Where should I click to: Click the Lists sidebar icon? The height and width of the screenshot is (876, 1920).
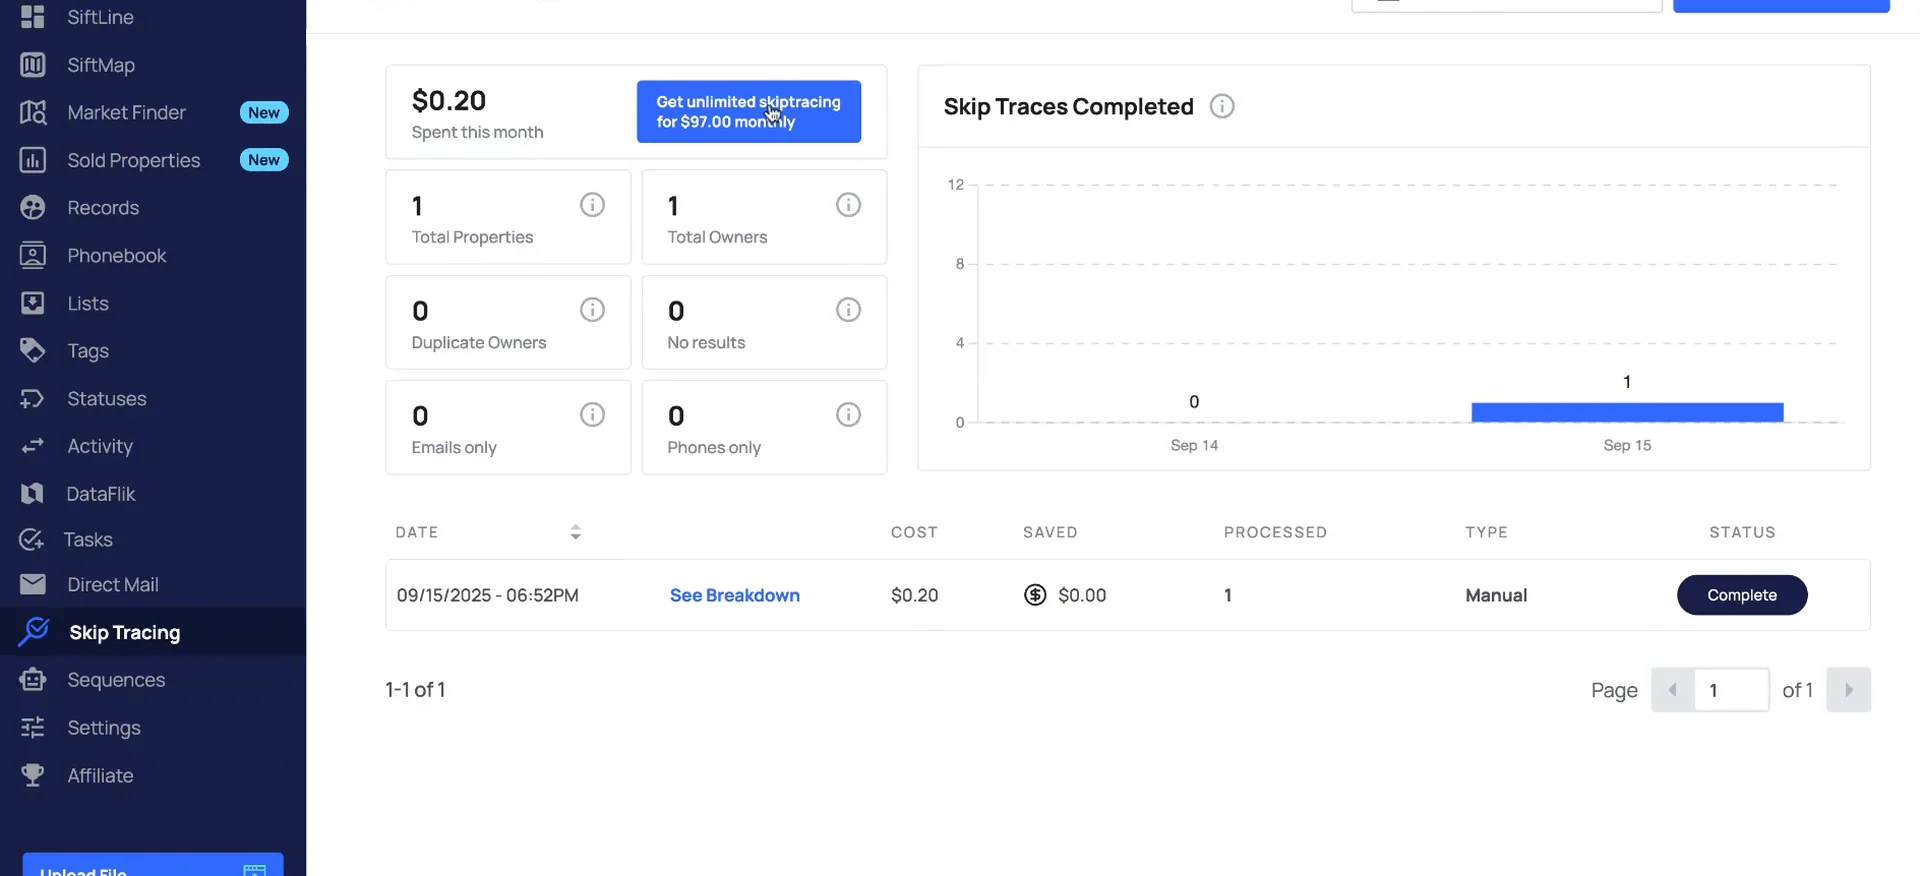pos(33,303)
